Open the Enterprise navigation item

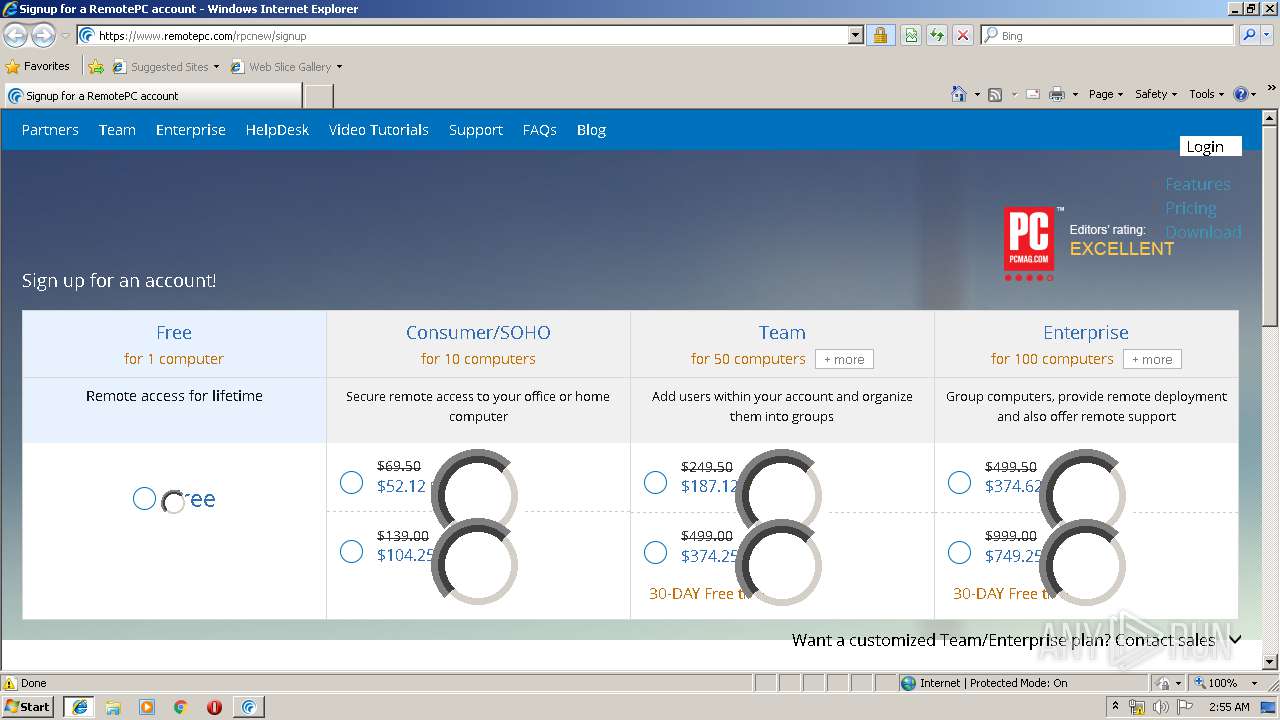pyautogui.click(x=190, y=130)
